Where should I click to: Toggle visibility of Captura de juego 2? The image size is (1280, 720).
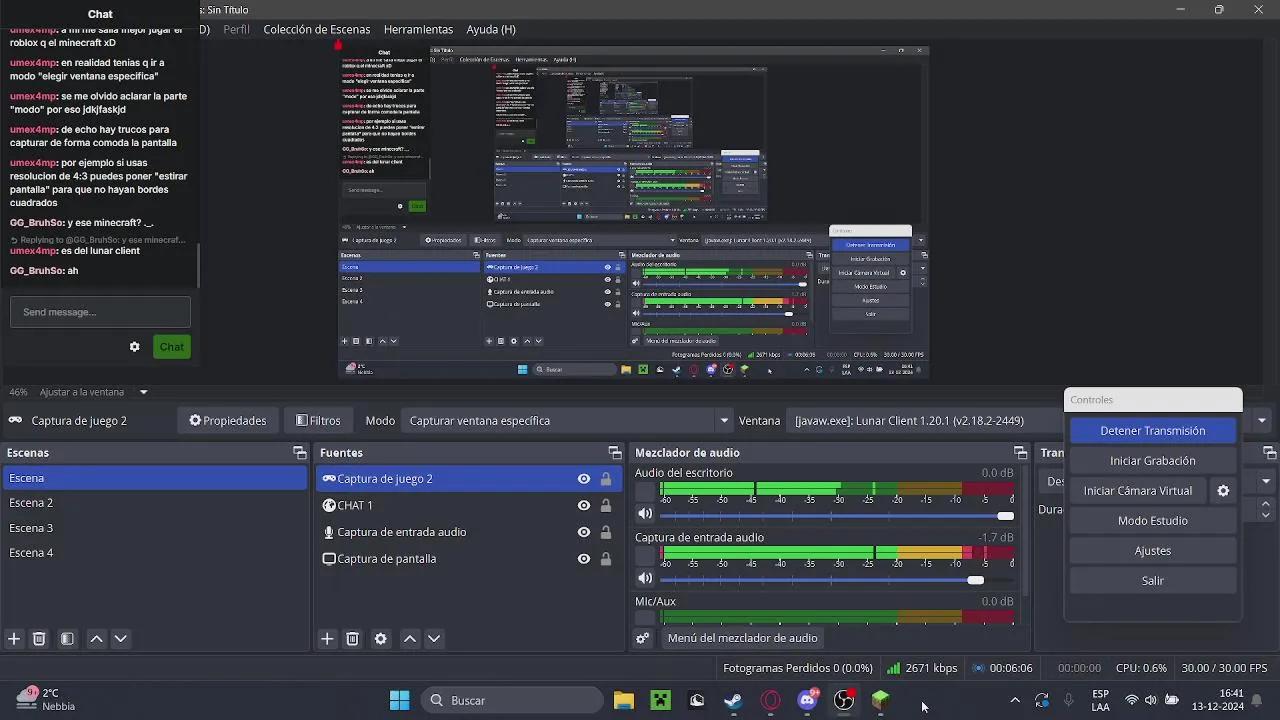pyautogui.click(x=584, y=479)
